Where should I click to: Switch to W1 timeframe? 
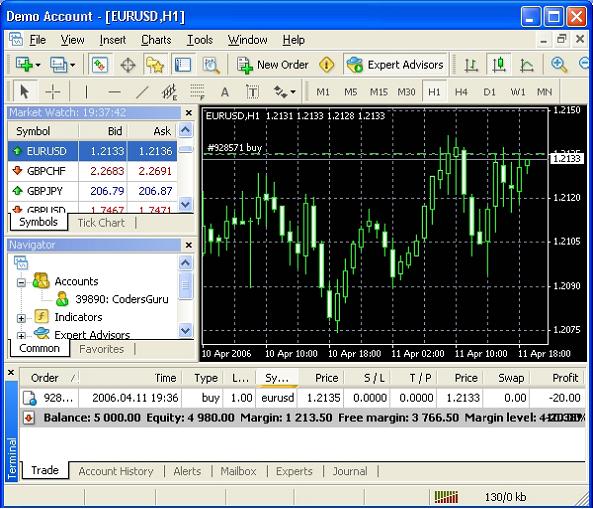tap(518, 92)
